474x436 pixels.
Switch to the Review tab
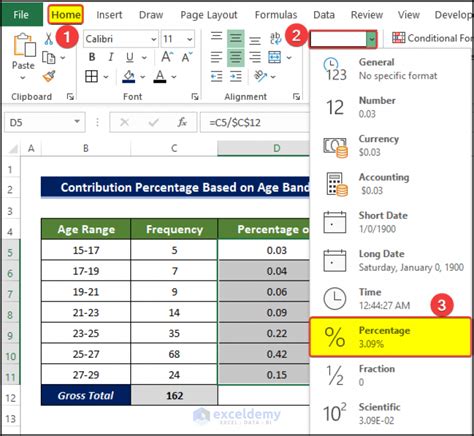click(x=367, y=15)
